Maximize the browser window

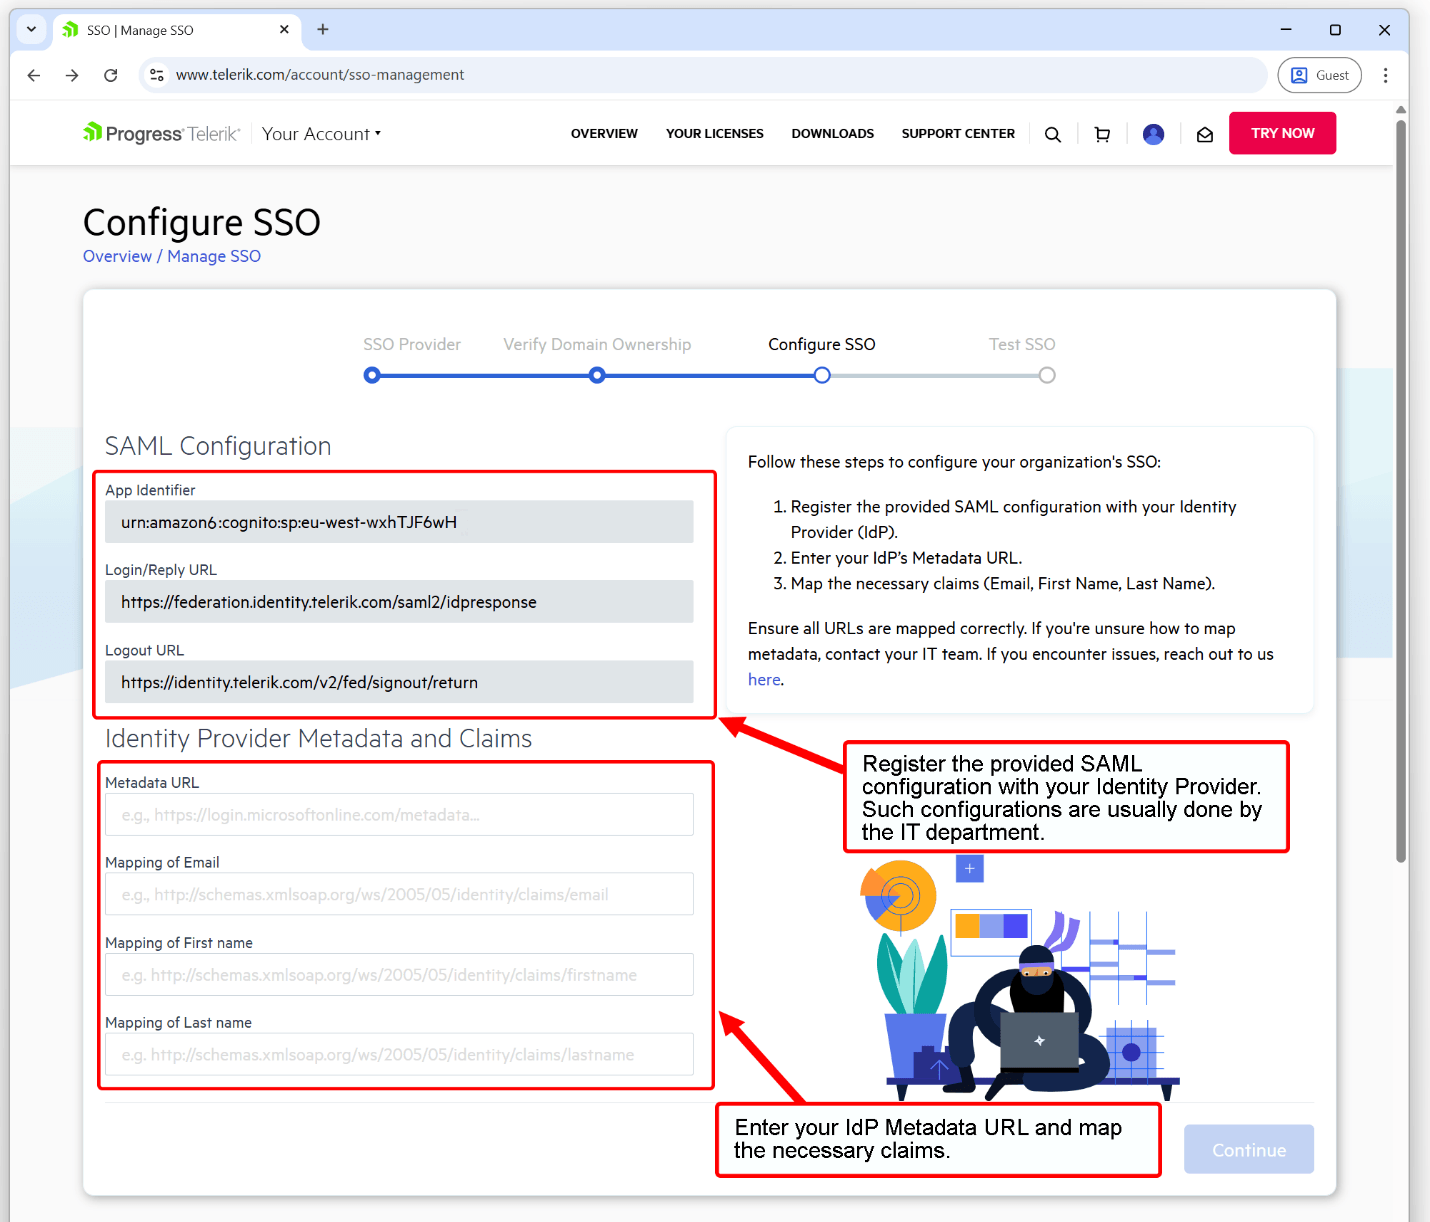[1335, 30]
